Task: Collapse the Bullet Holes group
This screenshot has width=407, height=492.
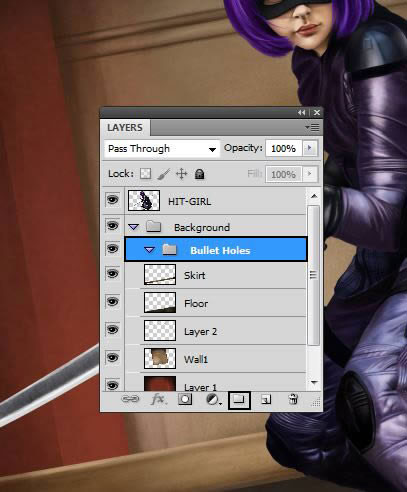Action: (149, 250)
